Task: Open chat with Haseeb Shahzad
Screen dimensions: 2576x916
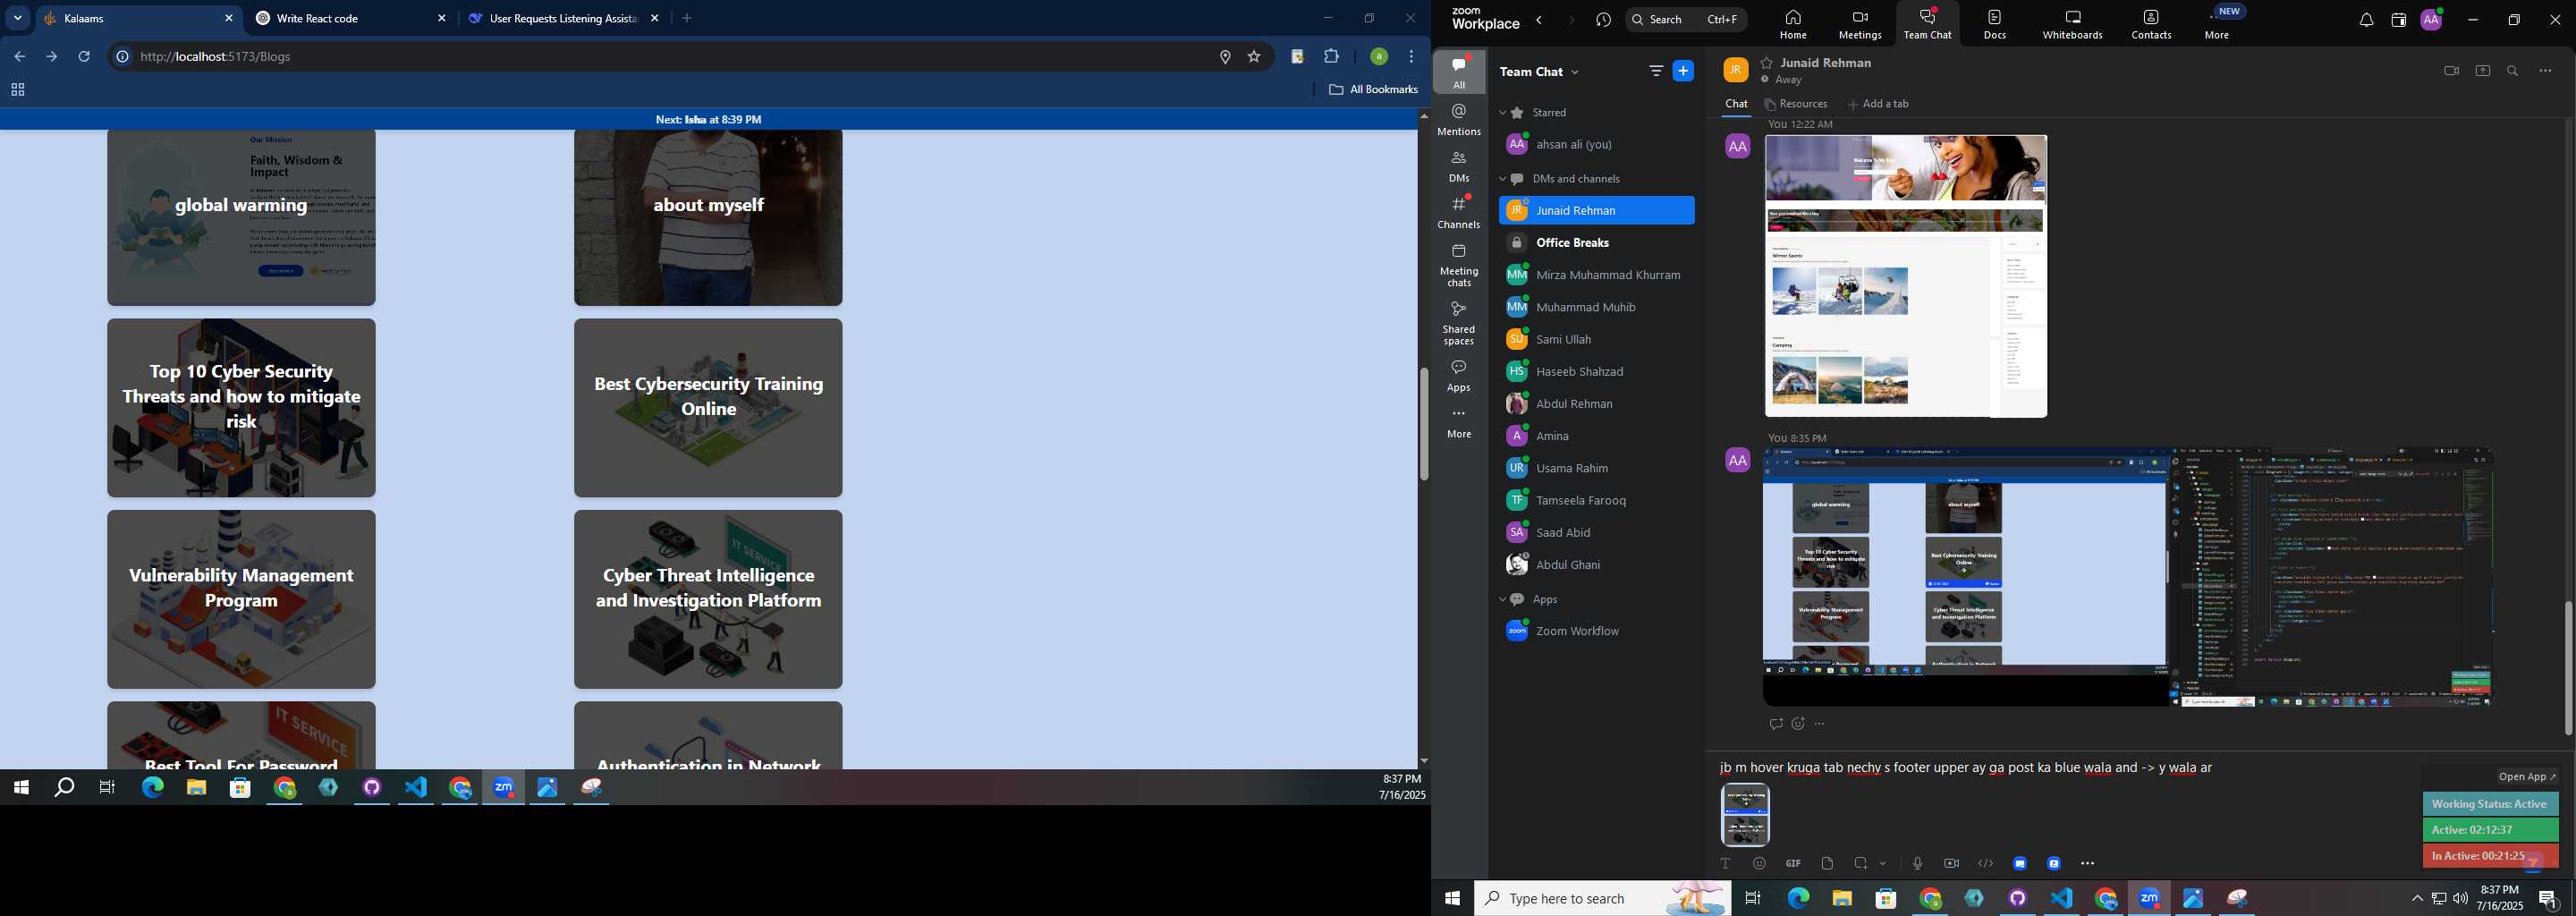Action: (1596, 371)
